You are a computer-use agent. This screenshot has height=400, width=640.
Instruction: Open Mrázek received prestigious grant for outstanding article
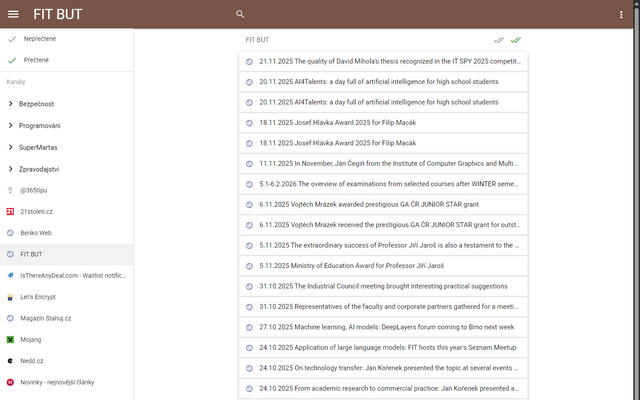[383, 225]
